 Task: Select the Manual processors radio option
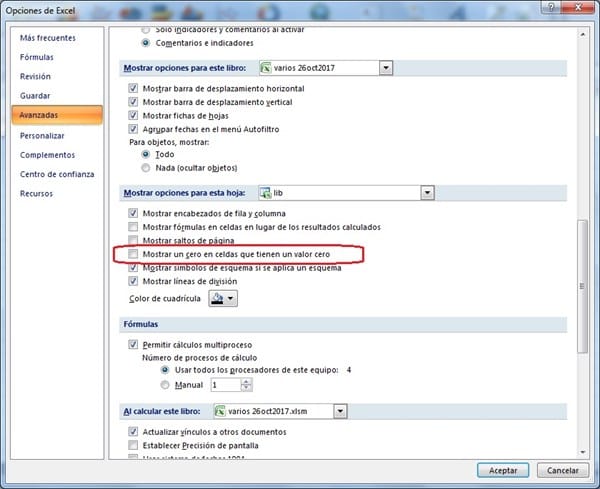(165, 385)
